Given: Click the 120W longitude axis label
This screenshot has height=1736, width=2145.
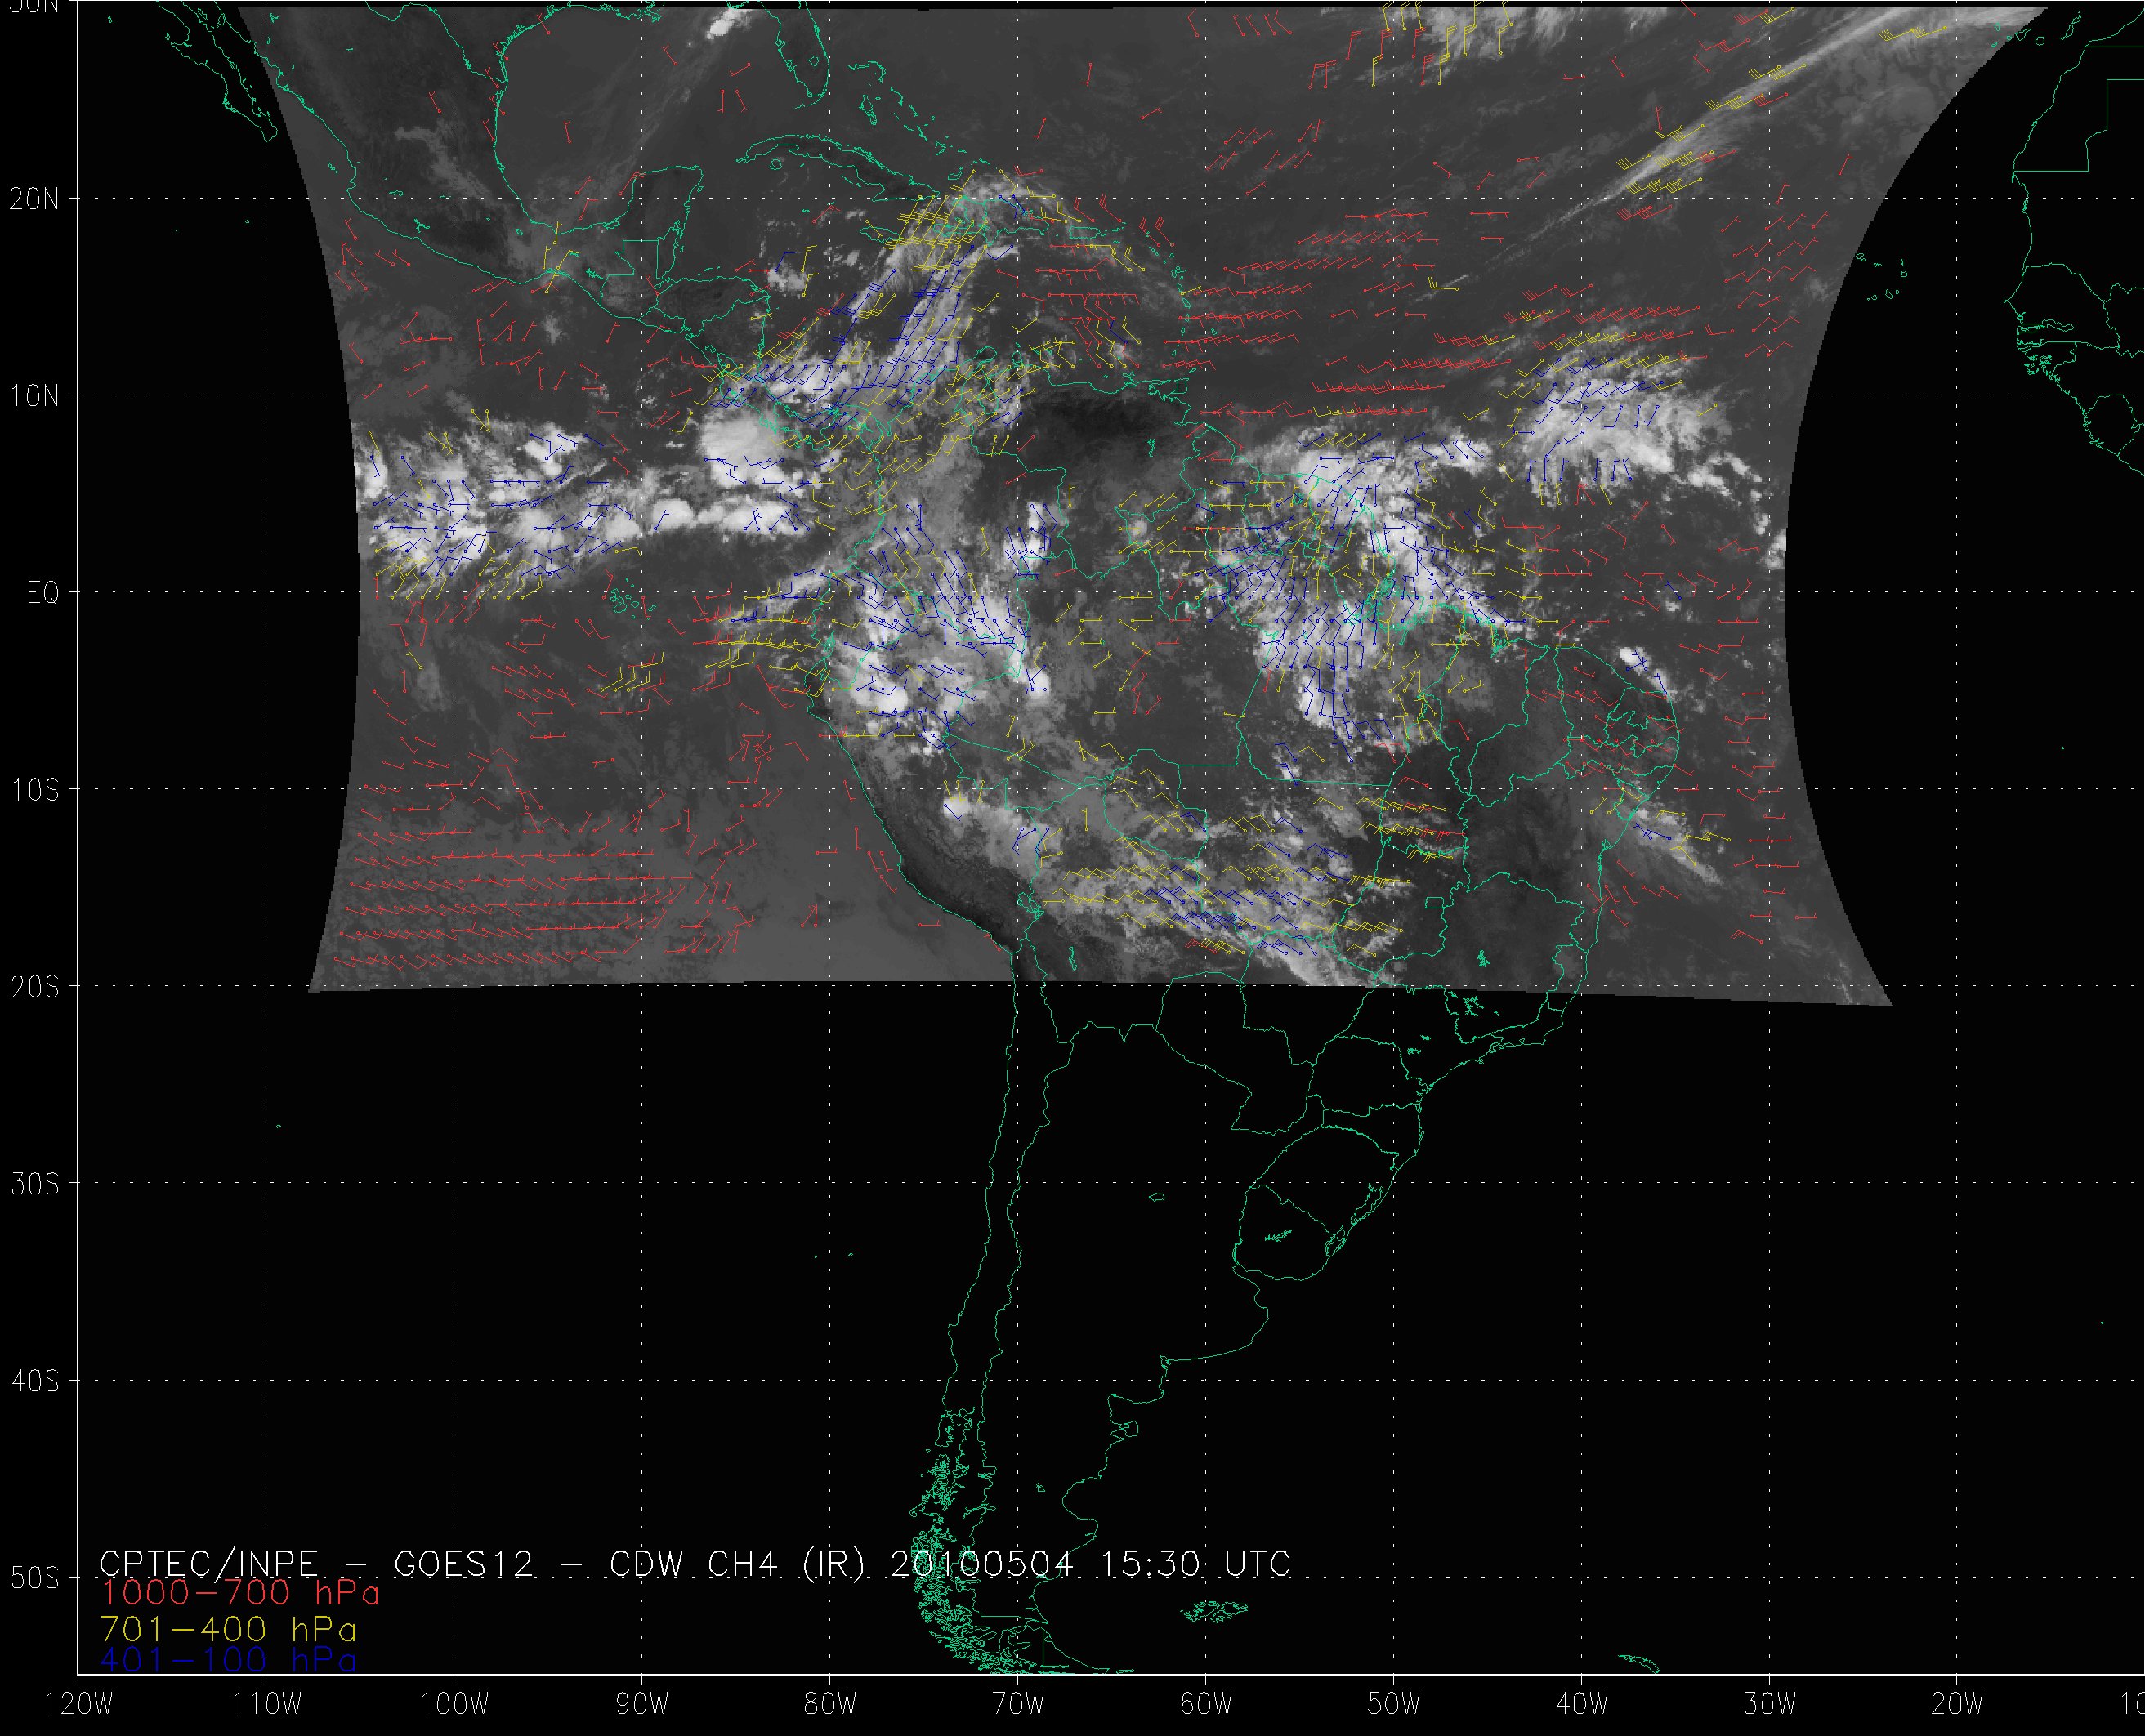Looking at the screenshot, I should pyautogui.click(x=80, y=1705).
